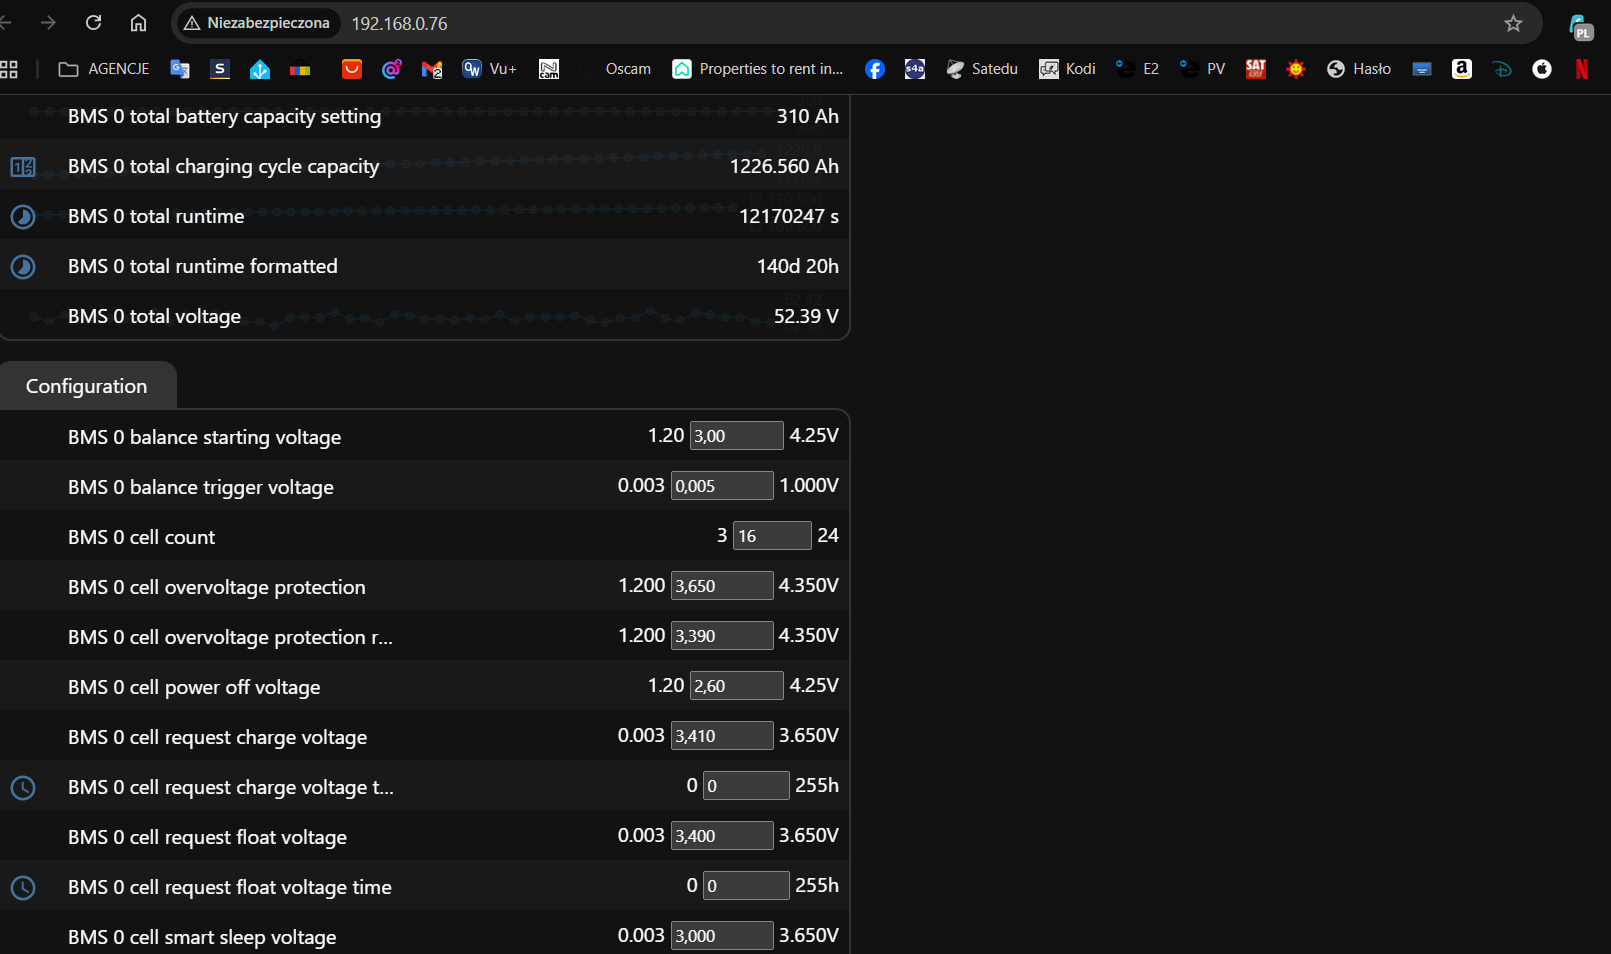This screenshot has width=1611, height=954.
Task: Open the blue window bookmark icon
Action: click(x=1422, y=69)
